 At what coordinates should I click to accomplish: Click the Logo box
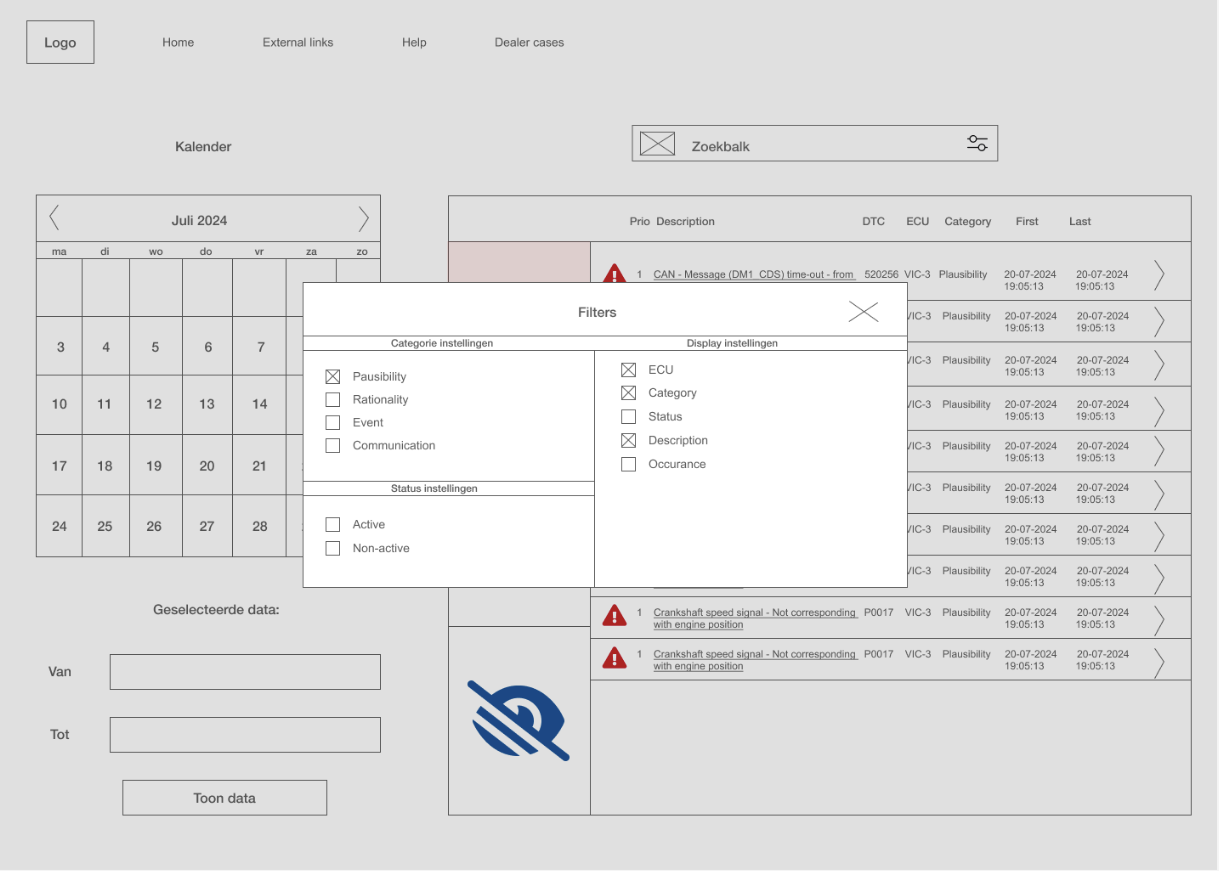click(60, 43)
